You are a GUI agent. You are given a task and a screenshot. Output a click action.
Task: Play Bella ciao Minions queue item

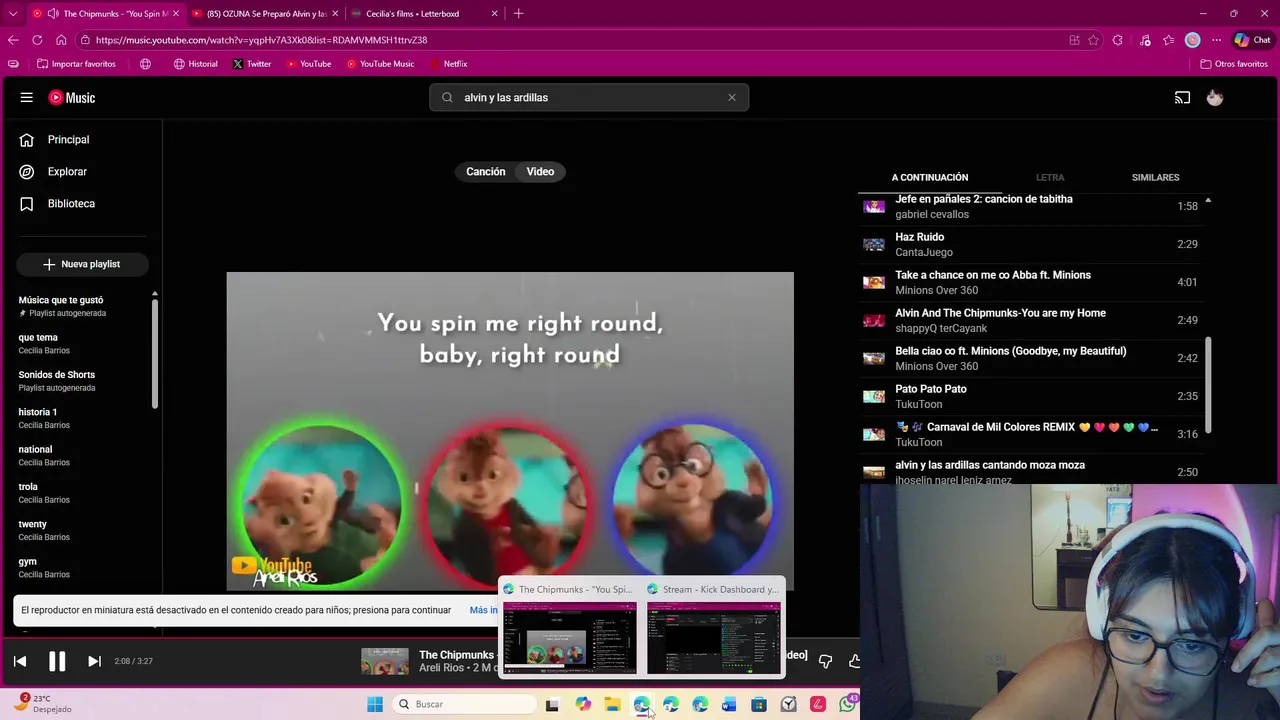[x=1030, y=358]
